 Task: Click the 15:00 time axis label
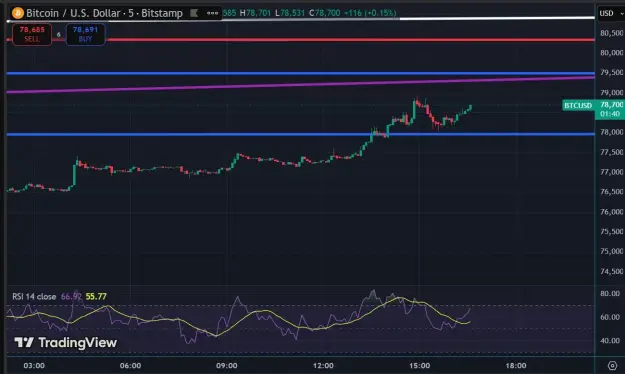tap(420, 366)
